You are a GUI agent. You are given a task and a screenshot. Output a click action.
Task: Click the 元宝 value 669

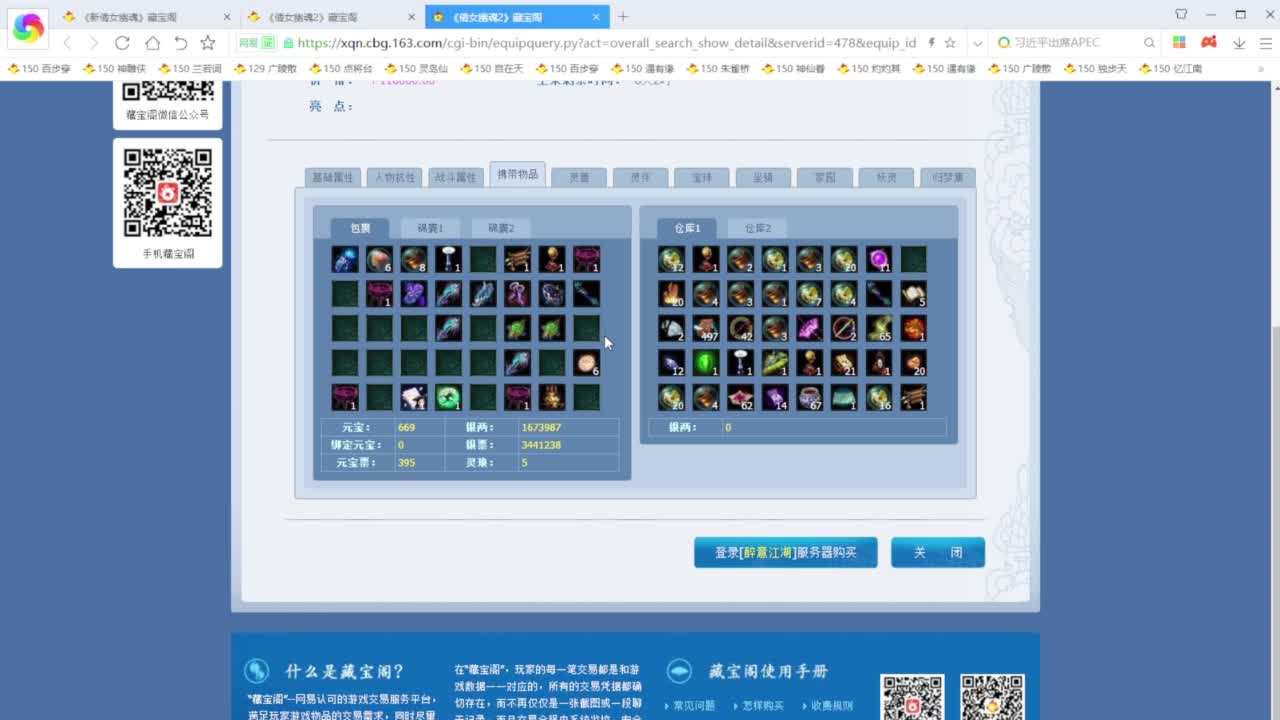(x=406, y=428)
